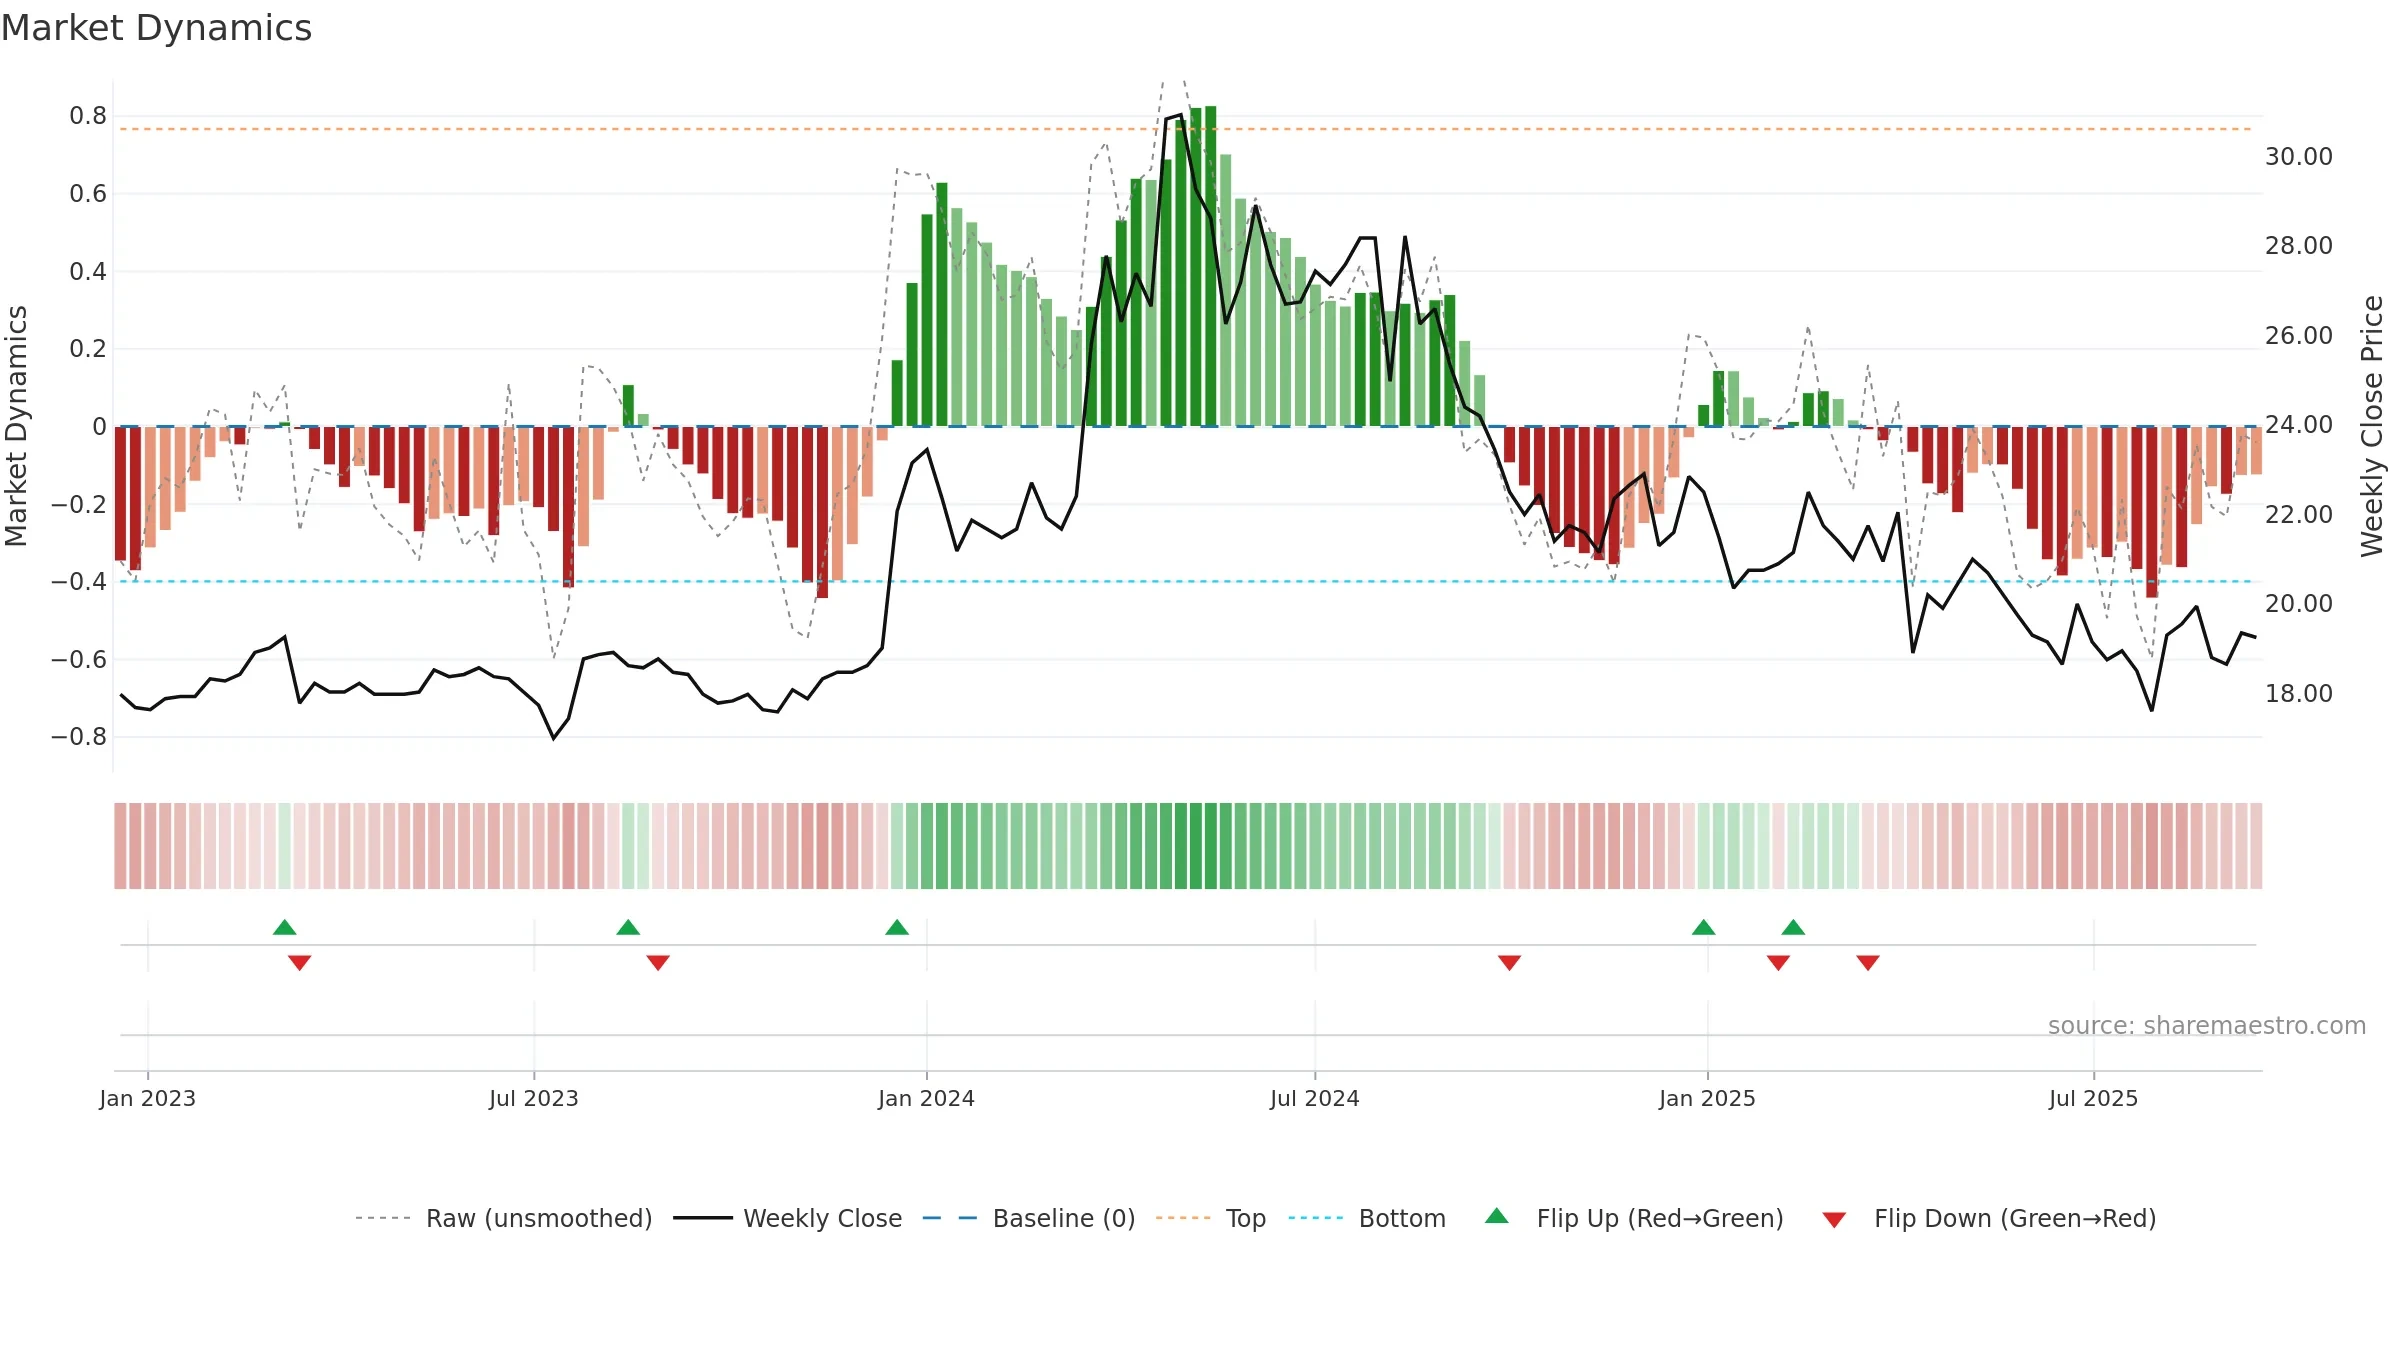Click the −0.4 left axis tick
This screenshot has width=2400, height=1350.
pyautogui.click(x=79, y=582)
